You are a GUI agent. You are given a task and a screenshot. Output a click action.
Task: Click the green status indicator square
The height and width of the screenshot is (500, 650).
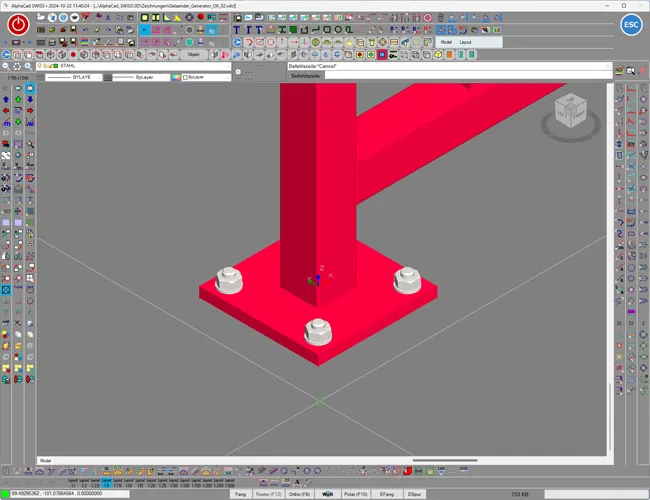click(5, 494)
